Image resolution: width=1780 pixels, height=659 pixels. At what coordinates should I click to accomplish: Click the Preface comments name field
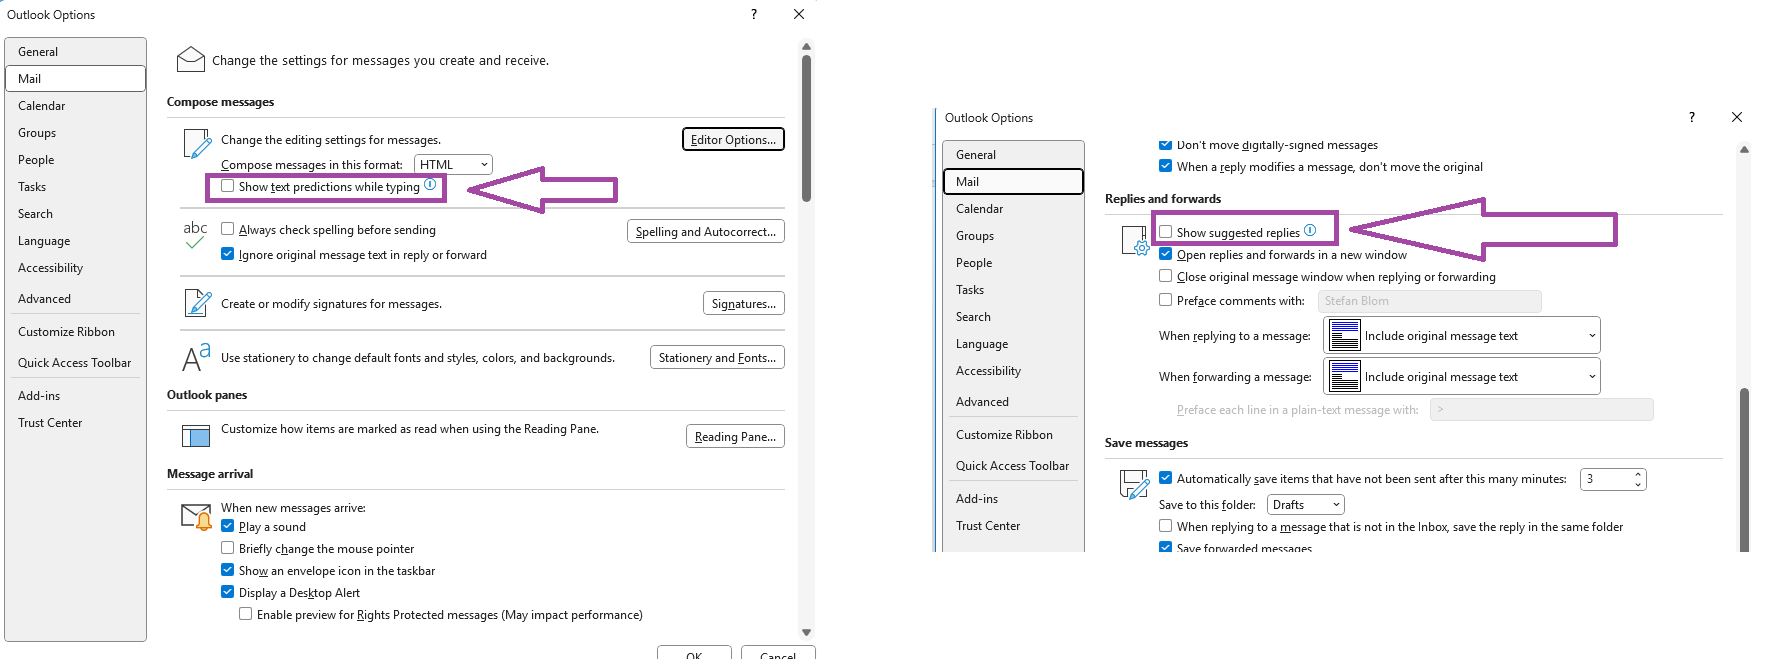[1430, 301]
